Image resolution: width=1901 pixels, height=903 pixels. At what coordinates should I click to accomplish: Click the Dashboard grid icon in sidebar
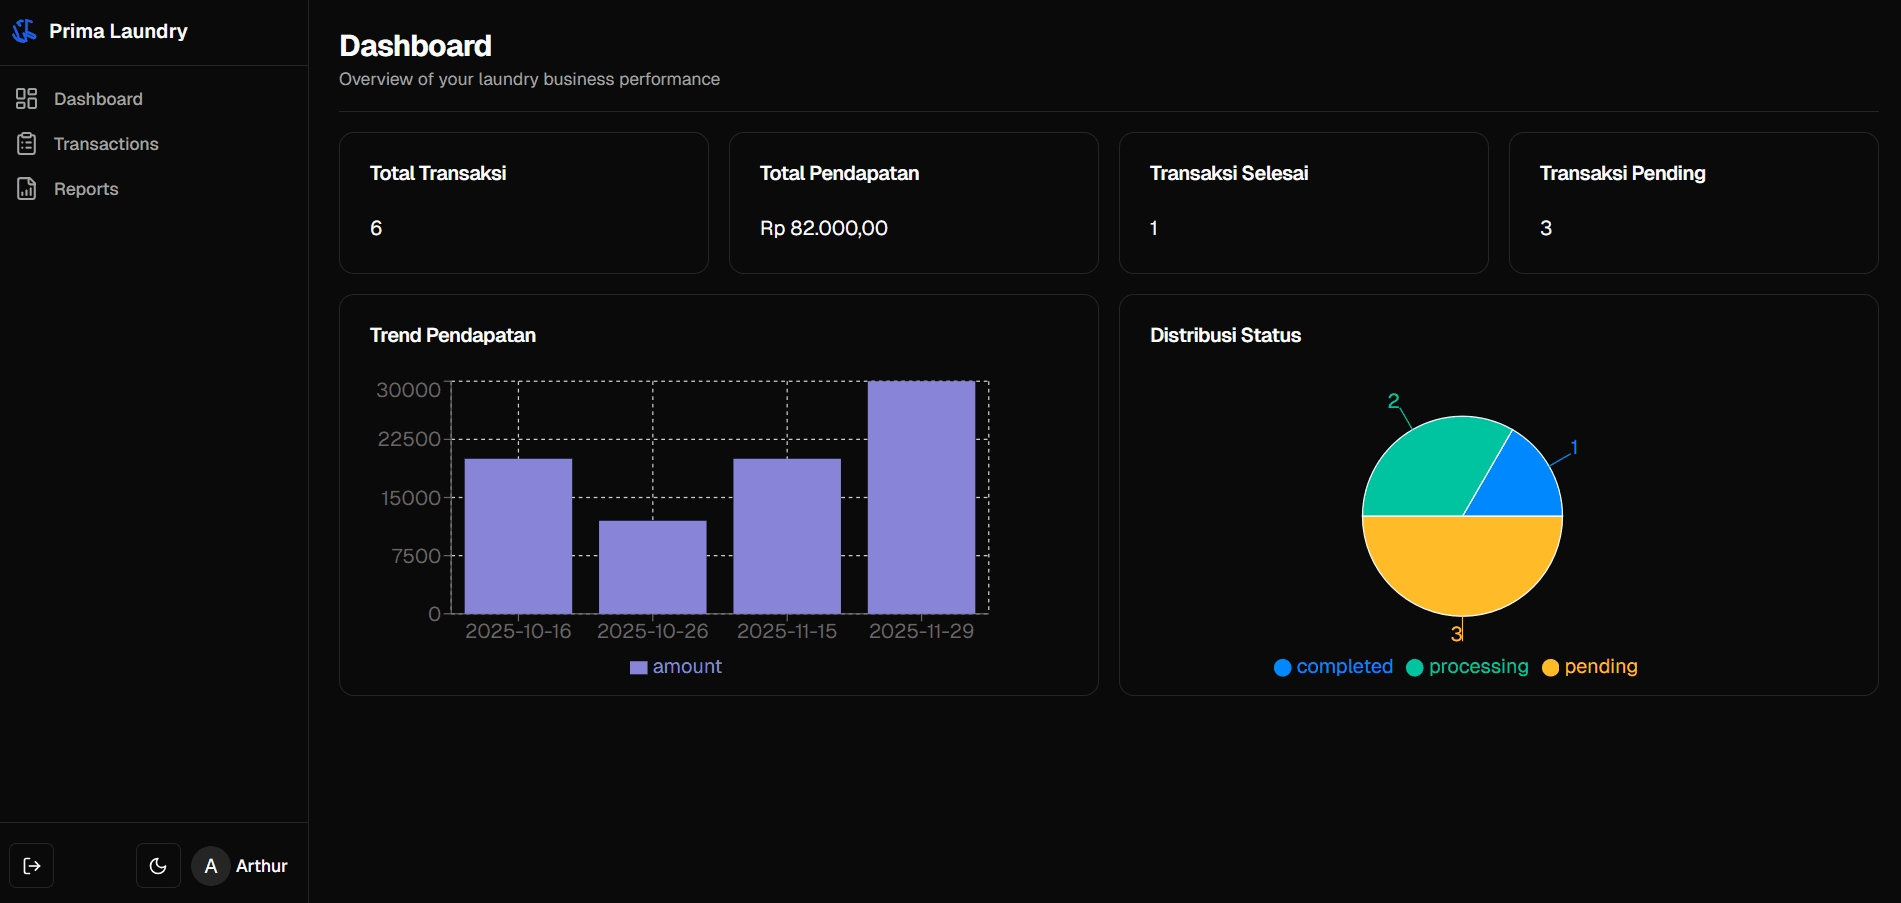[27, 99]
